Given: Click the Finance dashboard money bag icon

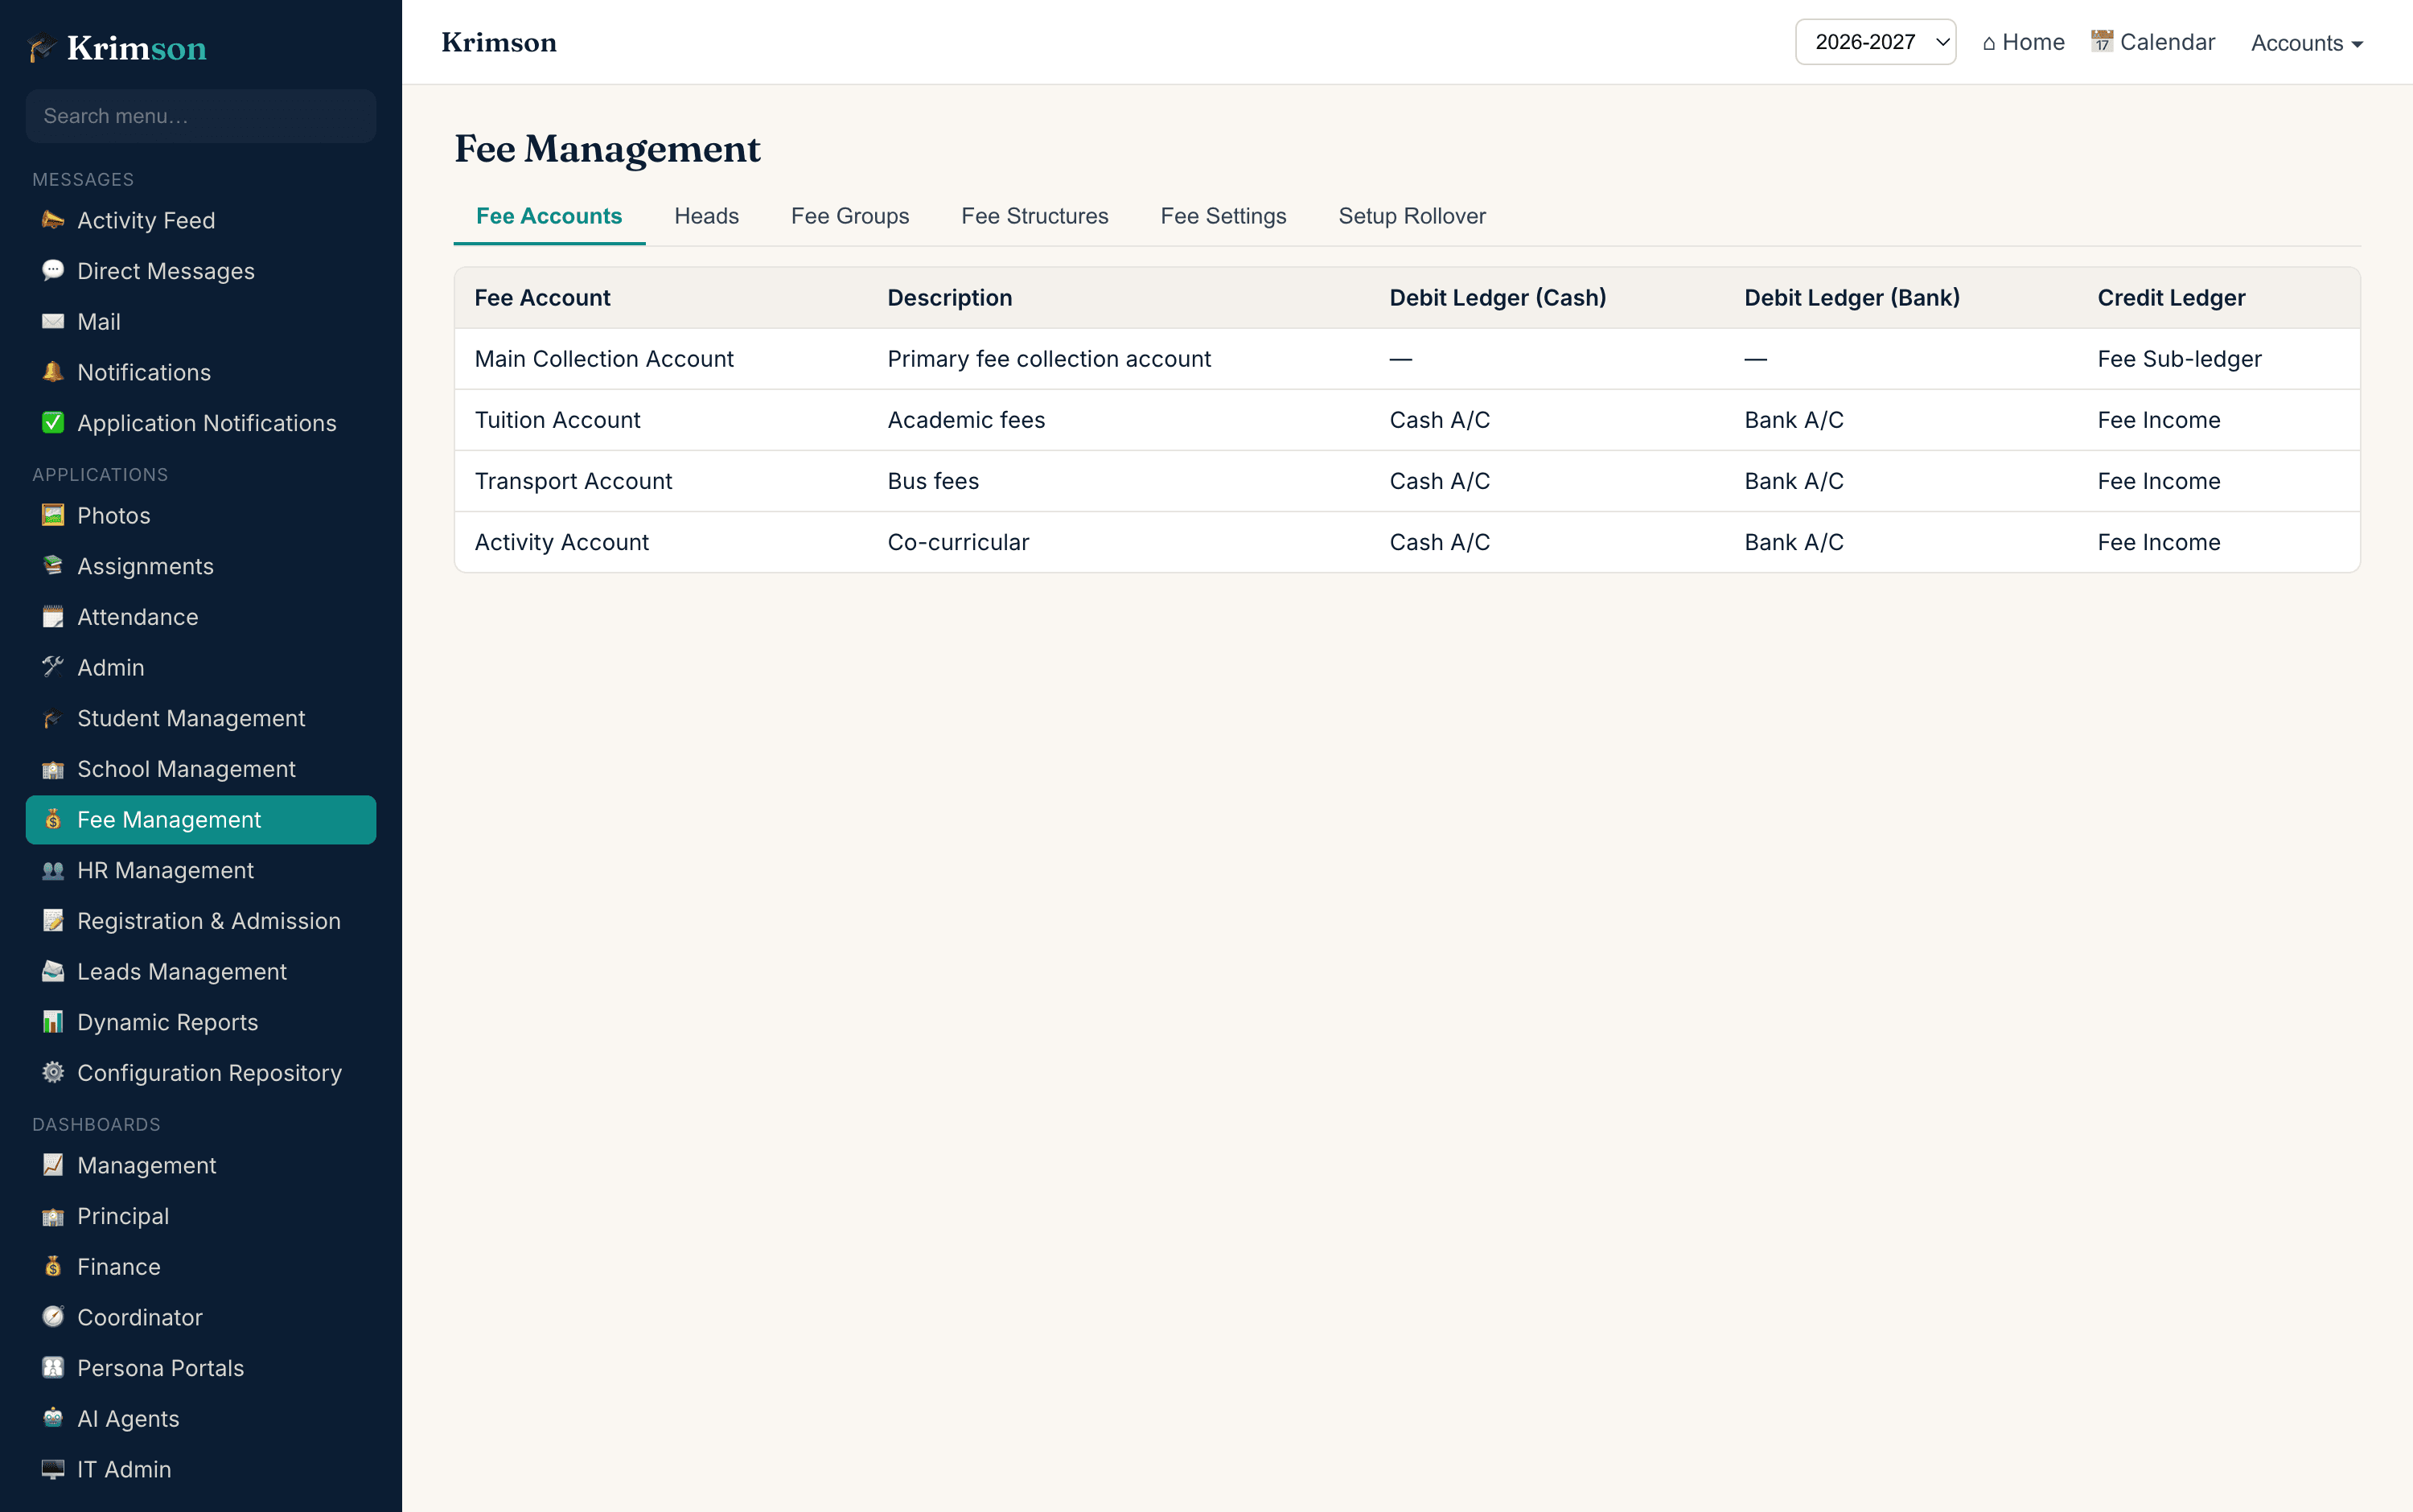Looking at the screenshot, I should (x=53, y=1267).
